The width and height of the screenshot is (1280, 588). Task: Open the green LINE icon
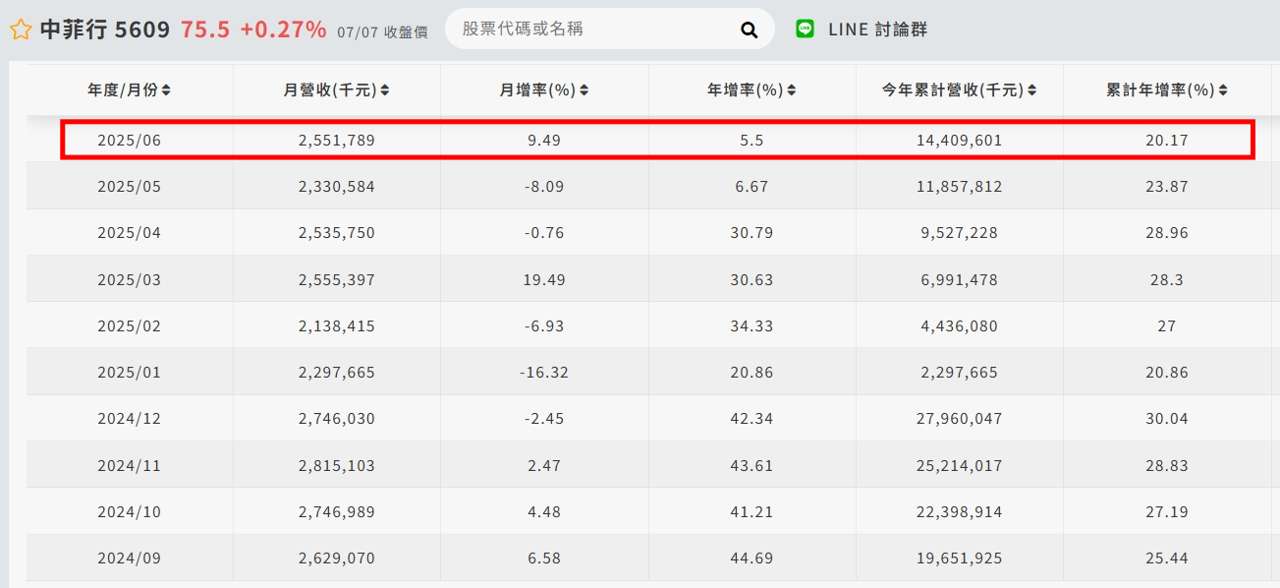coord(805,29)
